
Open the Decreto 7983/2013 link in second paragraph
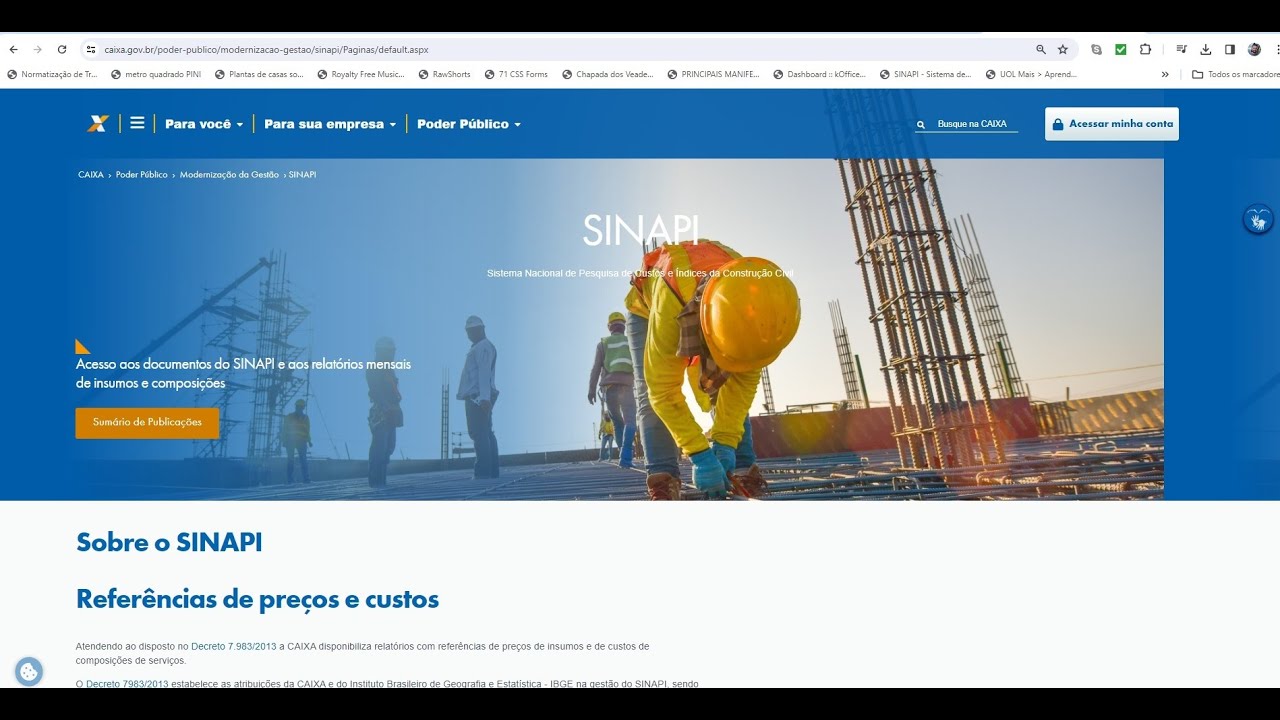[127, 684]
